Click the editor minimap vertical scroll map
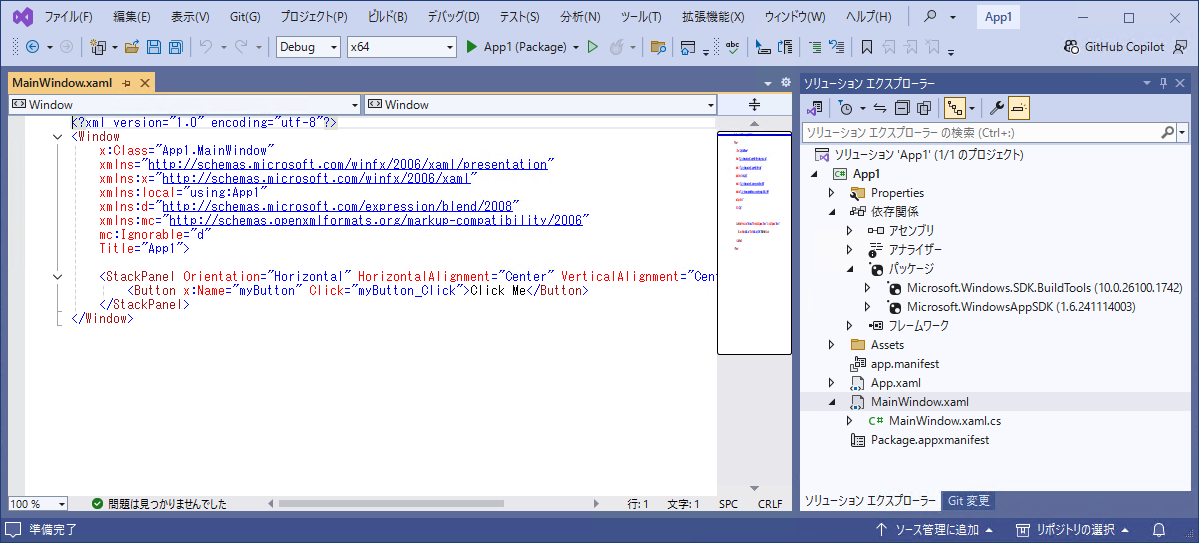Image resolution: width=1199 pixels, height=543 pixels. 754,243
